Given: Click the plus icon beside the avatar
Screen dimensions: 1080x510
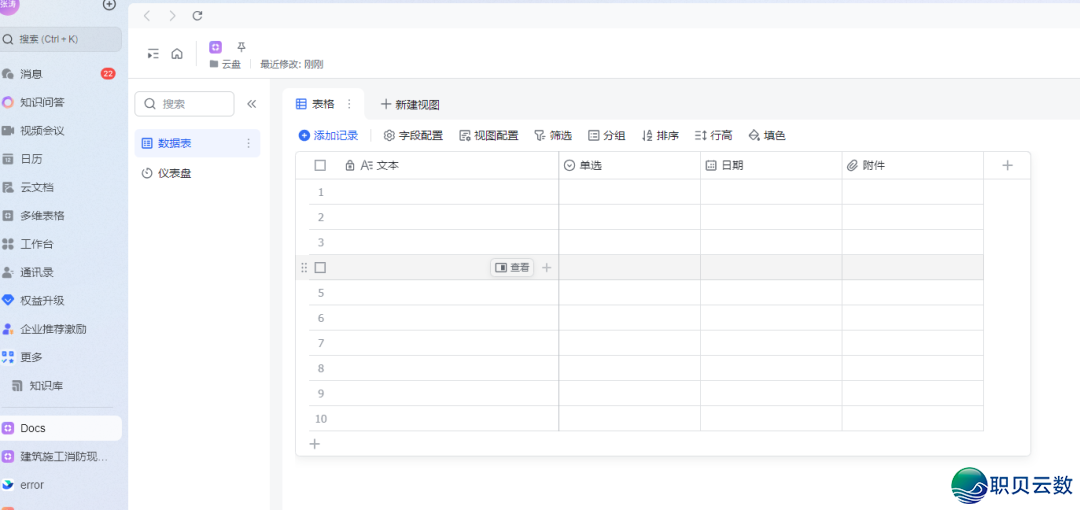Looking at the screenshot, I should [109, 4].
